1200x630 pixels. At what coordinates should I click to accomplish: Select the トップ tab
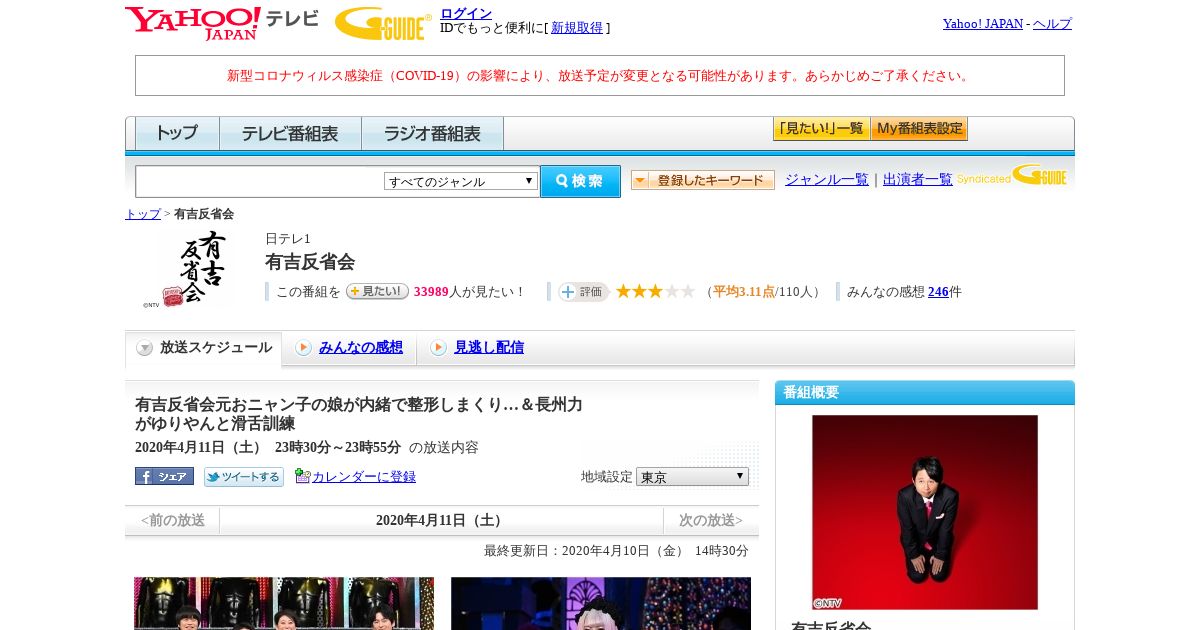point(177,133)
